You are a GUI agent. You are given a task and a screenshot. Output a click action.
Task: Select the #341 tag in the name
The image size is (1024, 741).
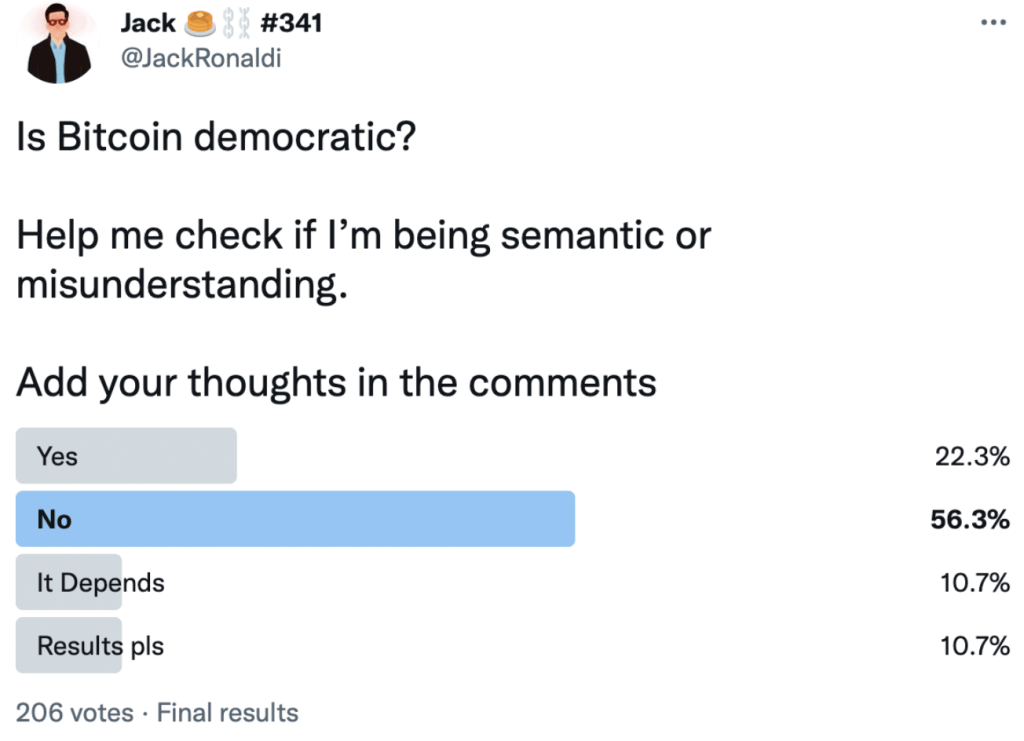pos(291,22)
